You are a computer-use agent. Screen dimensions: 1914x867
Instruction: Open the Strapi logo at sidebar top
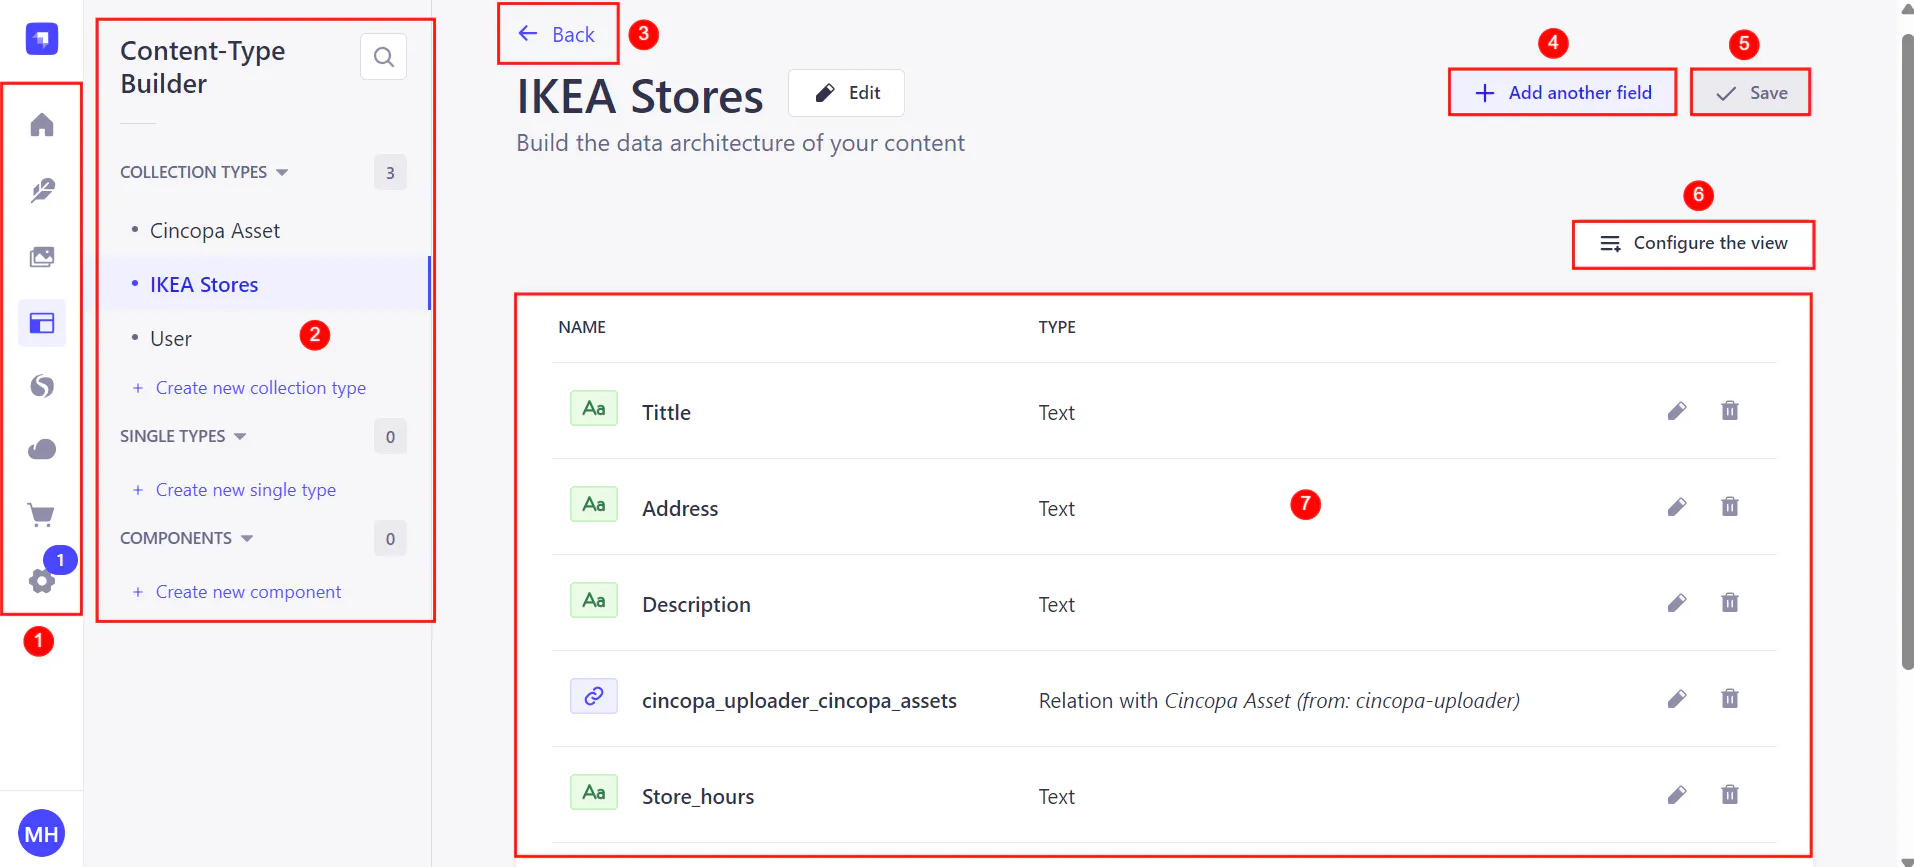click(42, 39)
